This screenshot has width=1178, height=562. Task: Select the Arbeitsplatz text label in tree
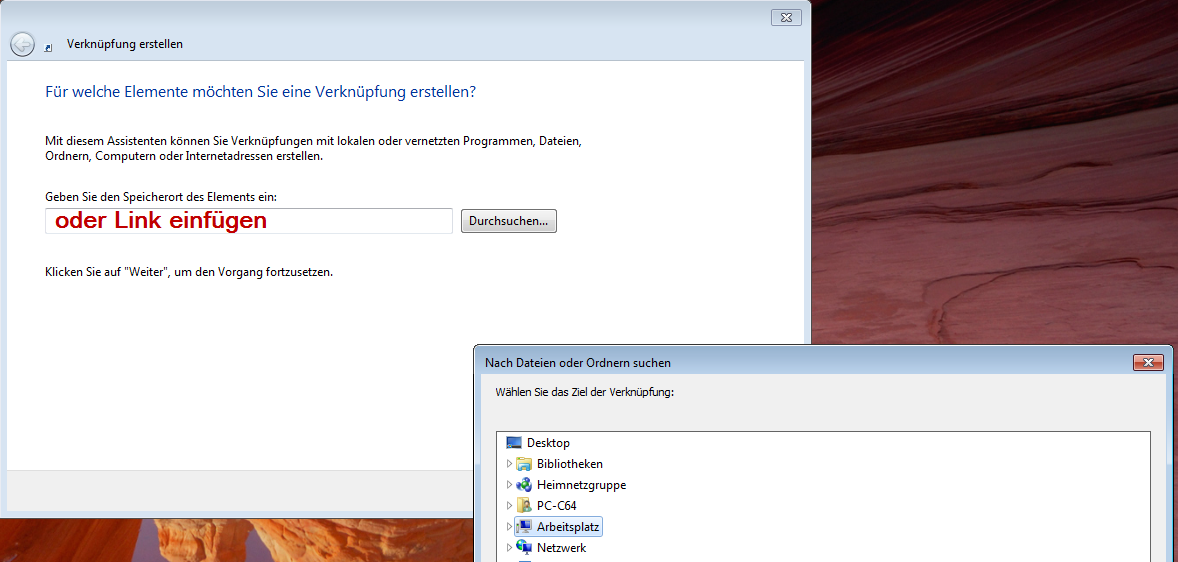coord(568,527)
